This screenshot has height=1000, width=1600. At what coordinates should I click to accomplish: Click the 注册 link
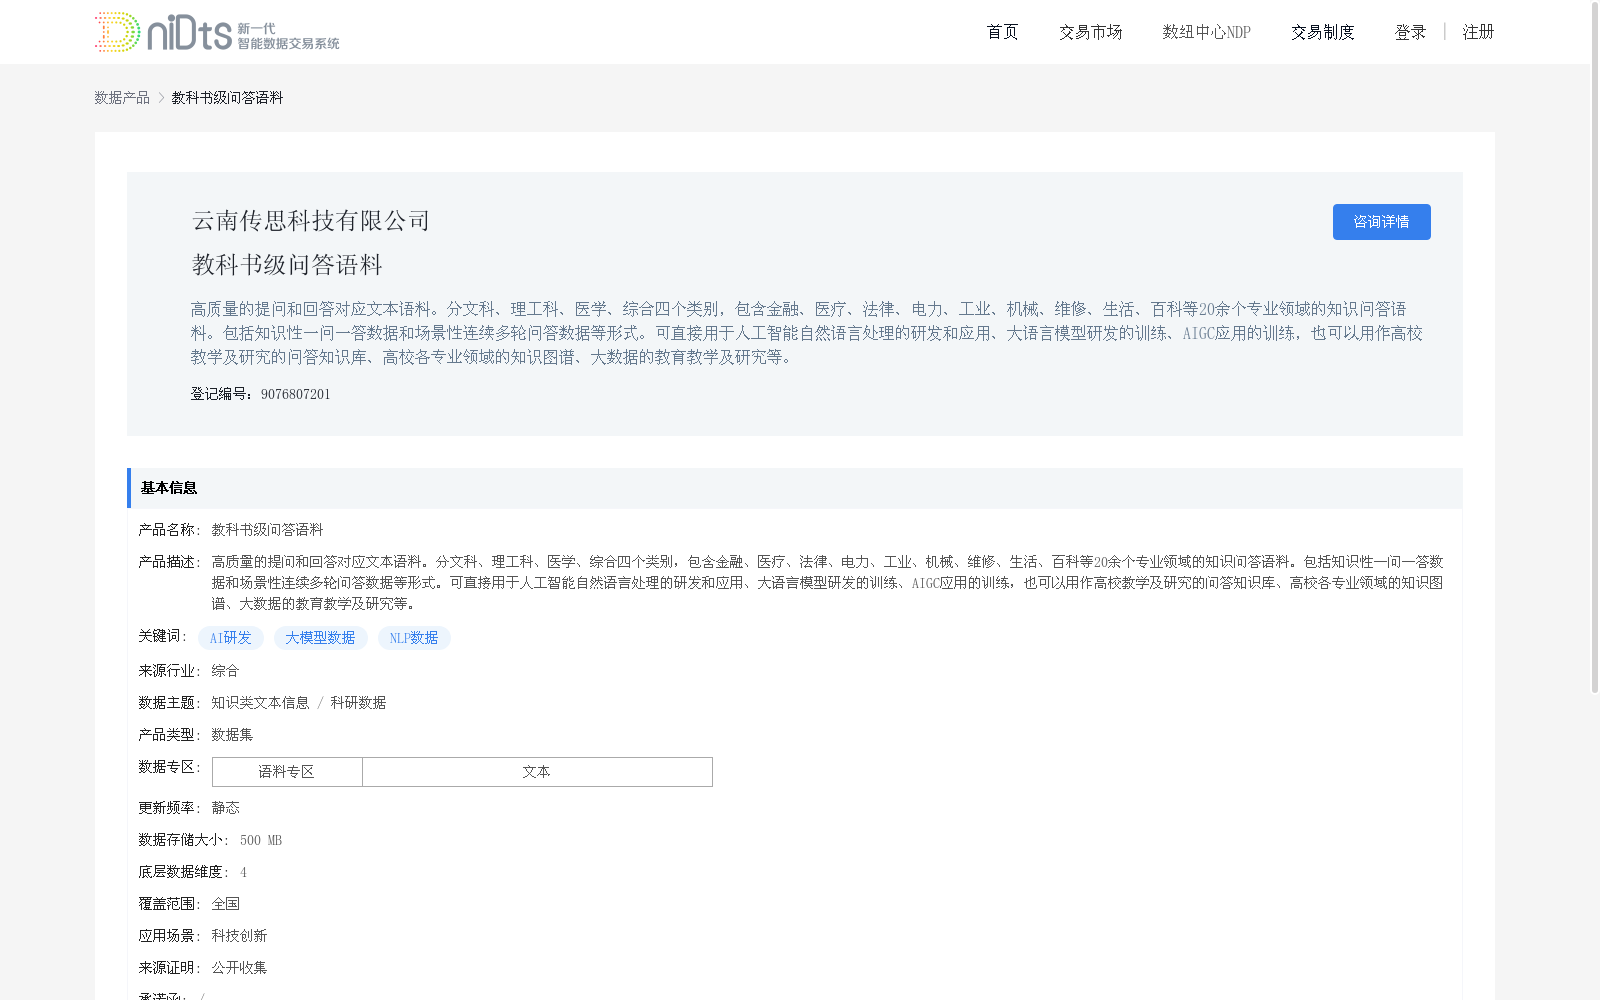pos(1478,32)
